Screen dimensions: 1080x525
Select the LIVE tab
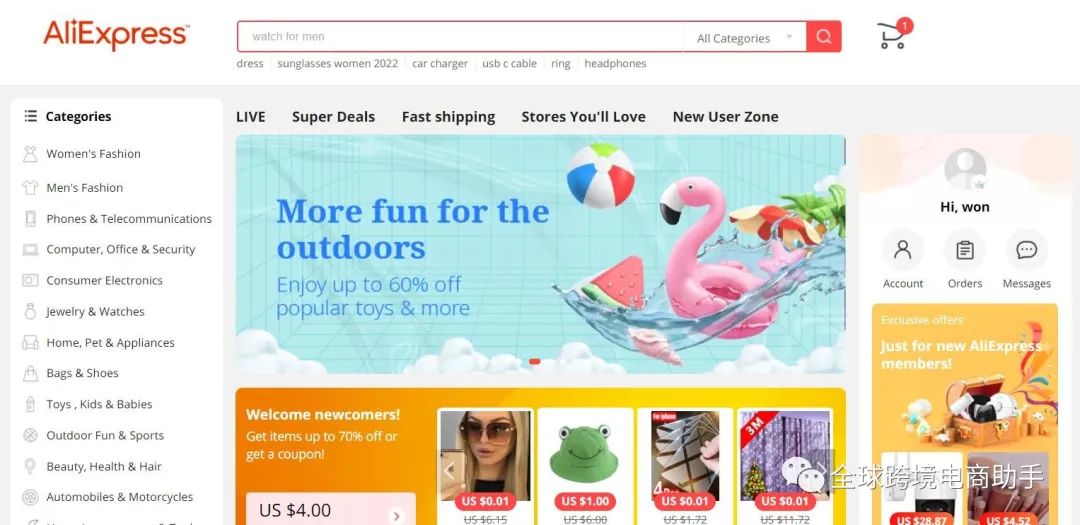(x=251, y=117)
